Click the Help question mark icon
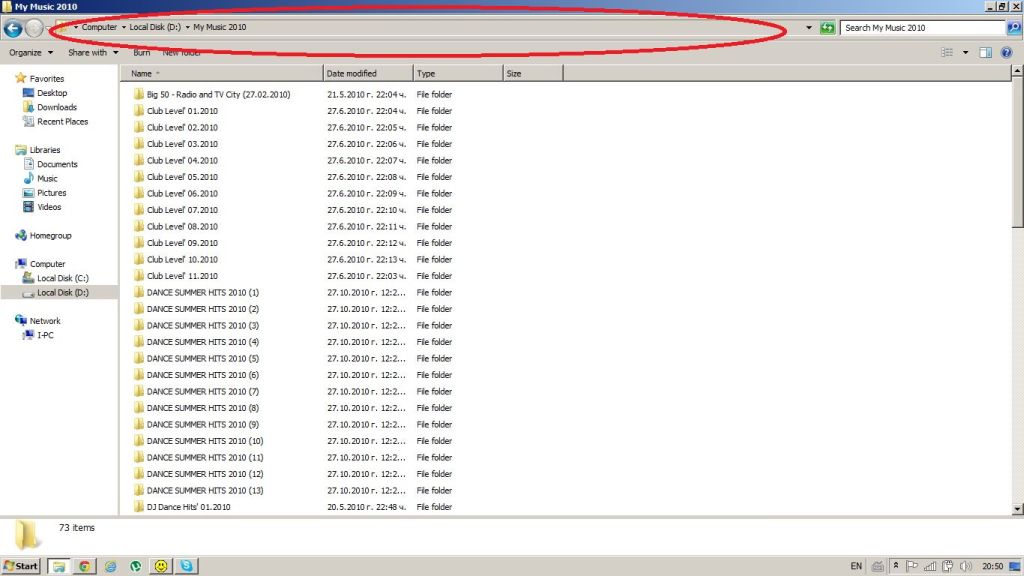Image resolution: width=1024 pixels, height=576 pixels. click(x=1006, y=52)
